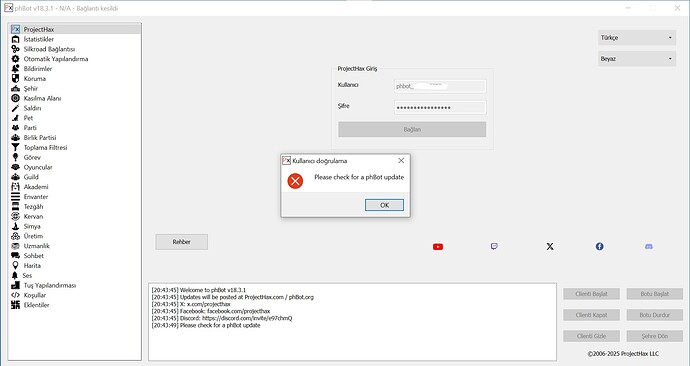The image size is (690, 366).
Task: Click log line 'Facebook: facebook.com/projecthax'
Action: click(x=211, y=311)
